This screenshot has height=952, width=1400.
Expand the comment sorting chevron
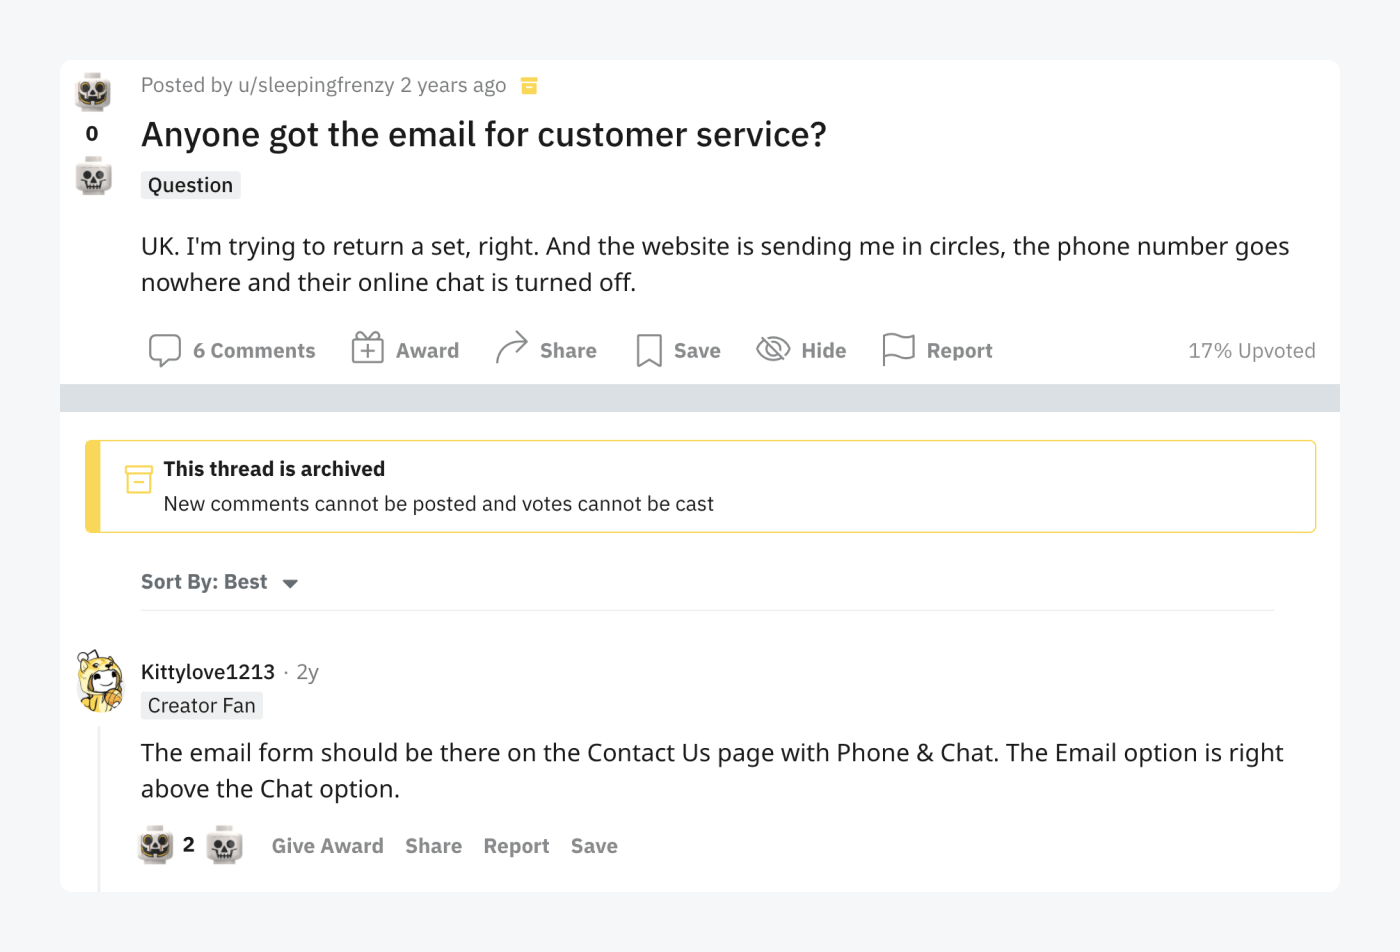click(290, 582)
